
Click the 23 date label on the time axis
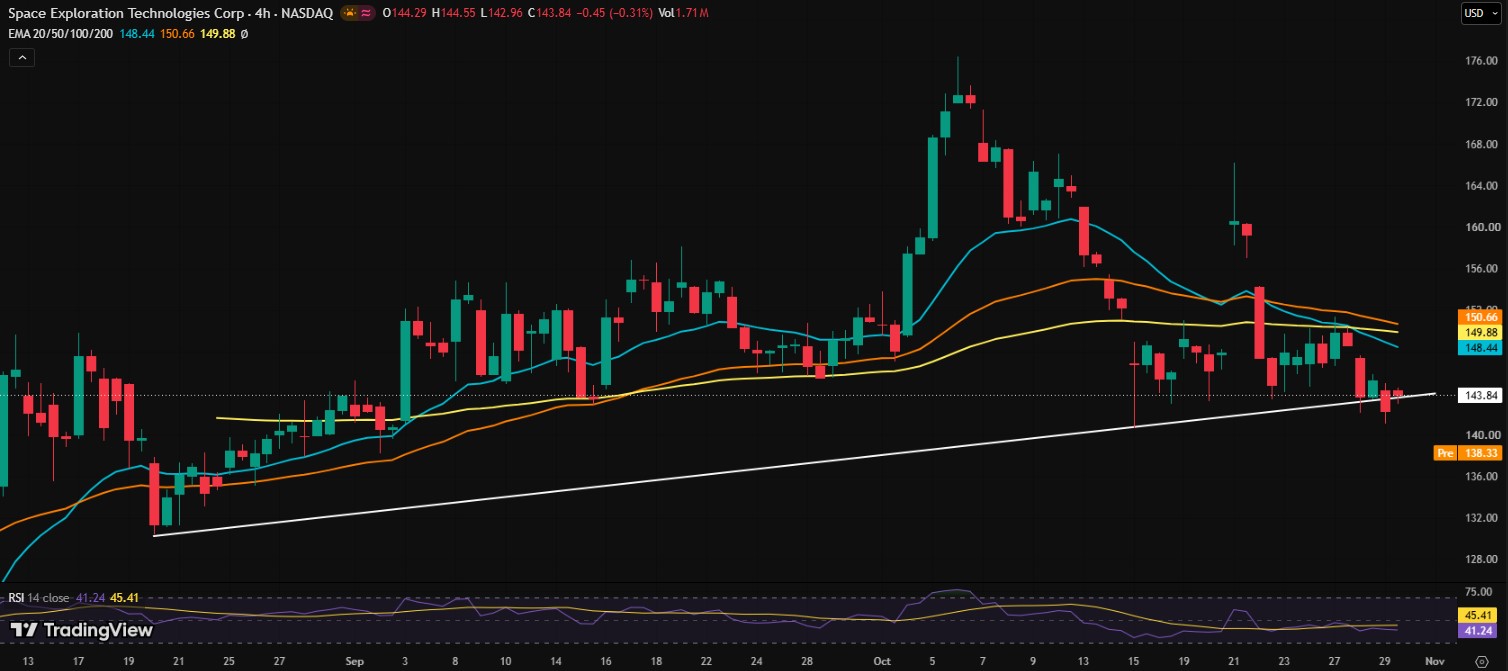(x=1283, y=661)
